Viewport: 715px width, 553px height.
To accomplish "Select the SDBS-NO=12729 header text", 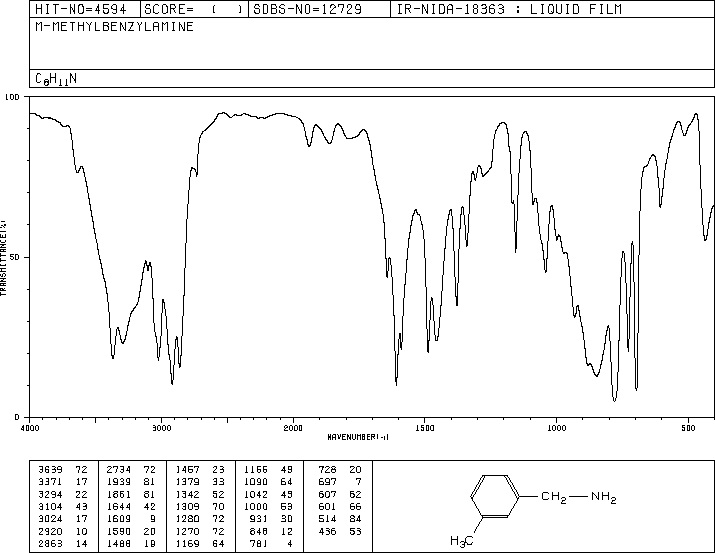I will 307,9.
